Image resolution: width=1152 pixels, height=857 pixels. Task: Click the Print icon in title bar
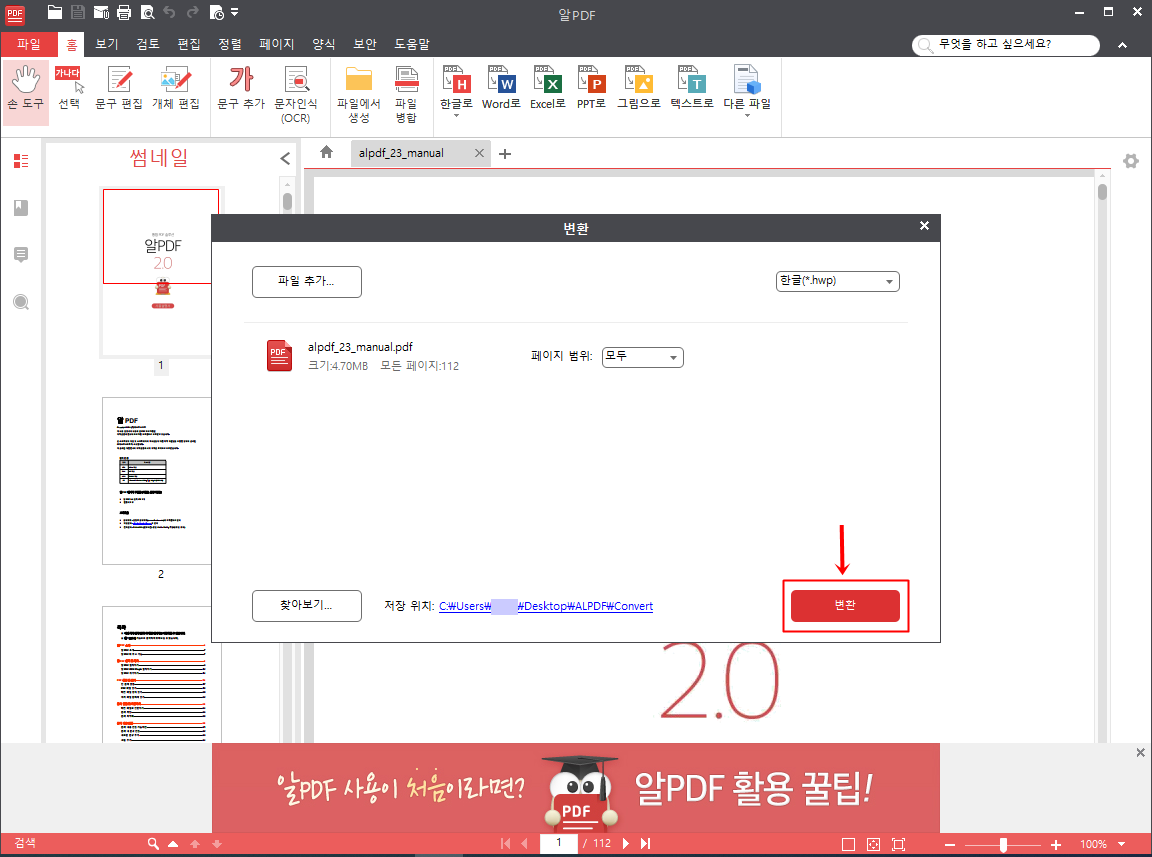[x=124, y=12]
